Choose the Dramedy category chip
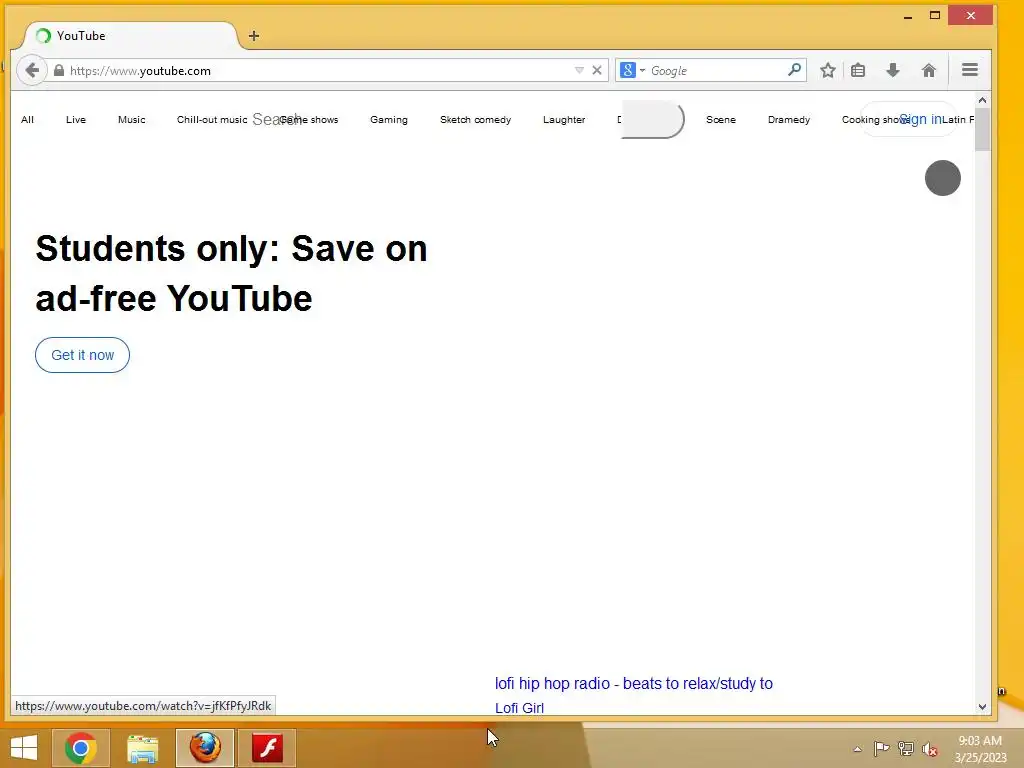The image size is (1024, 768). (x=789, y=120)
